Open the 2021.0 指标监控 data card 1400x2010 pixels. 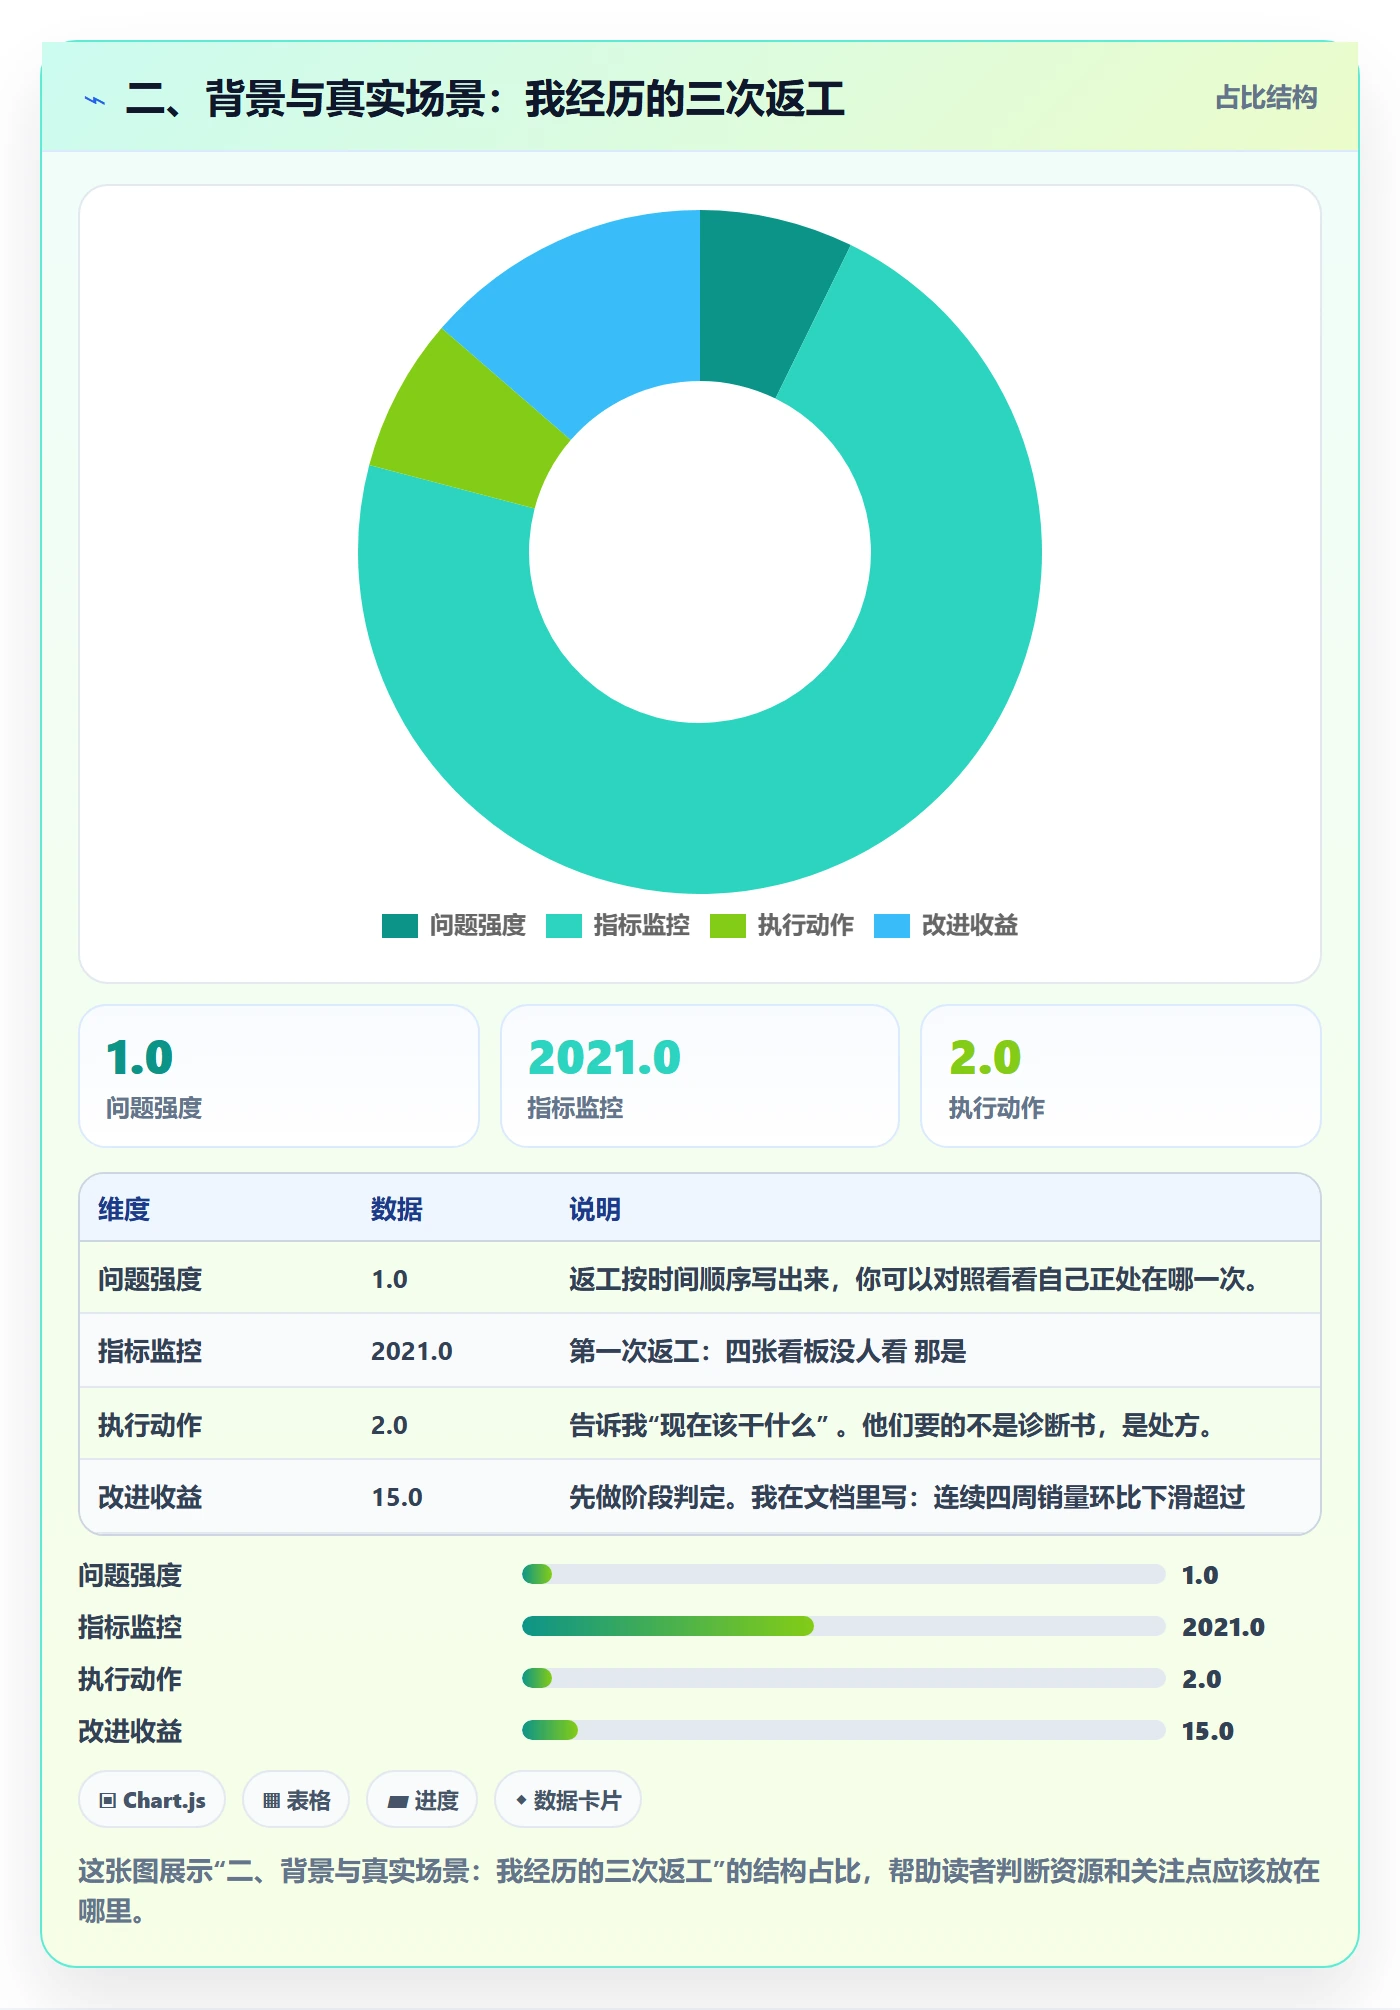tap(700, 1076)
